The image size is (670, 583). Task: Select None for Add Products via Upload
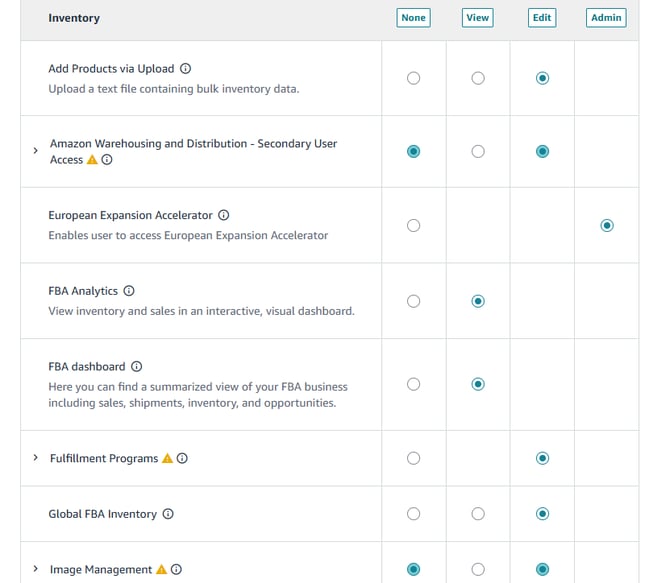pos(414,78)
